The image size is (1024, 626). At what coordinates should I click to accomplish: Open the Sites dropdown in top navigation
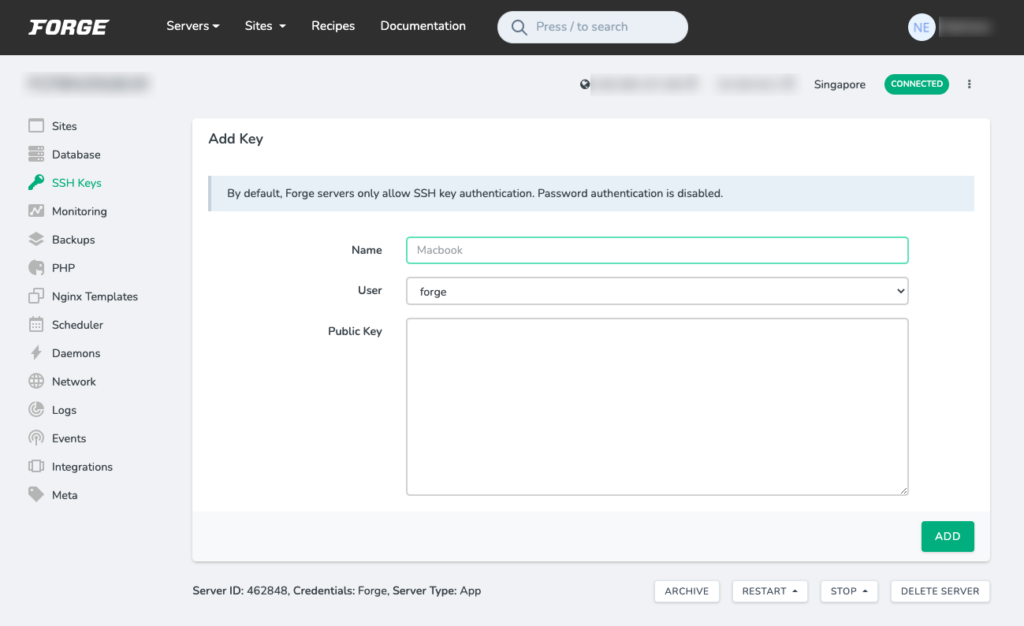click(x=265, y=26)
